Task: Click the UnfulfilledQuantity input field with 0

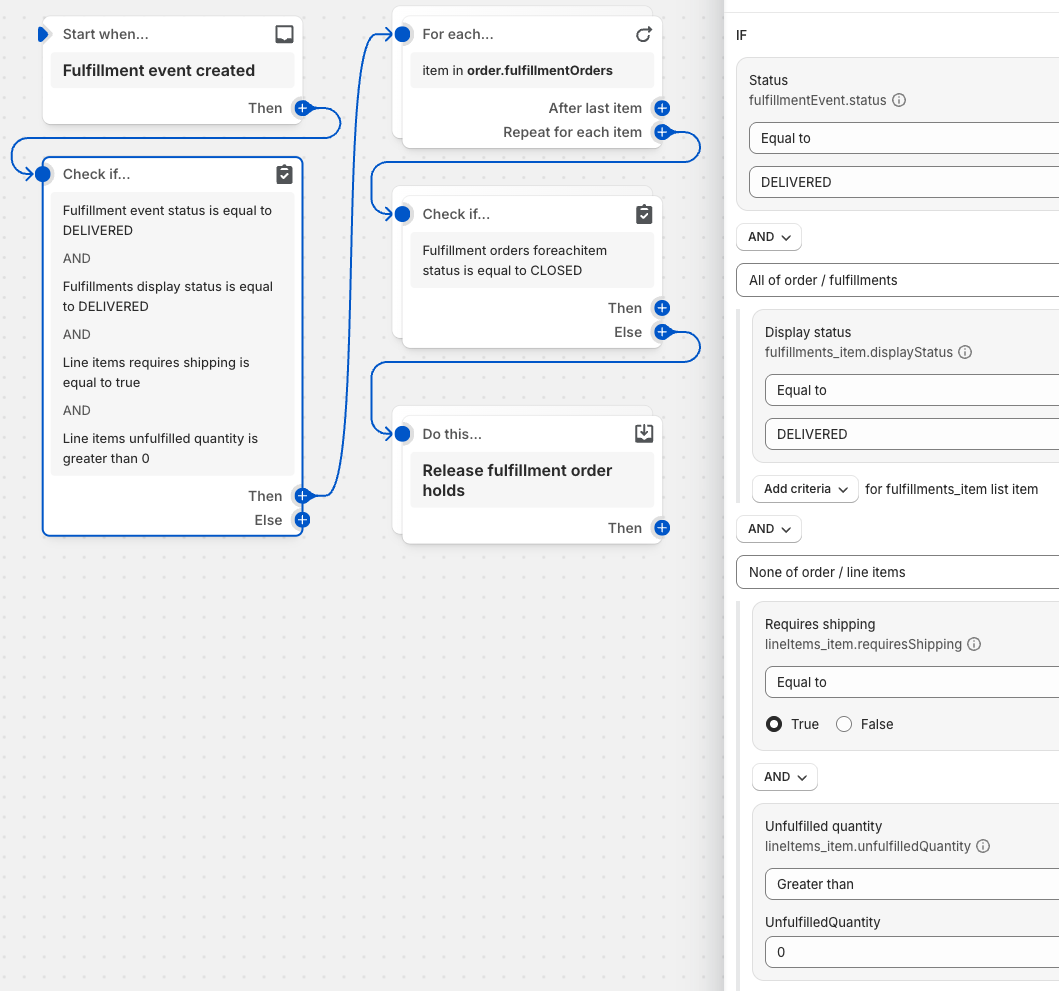Action: (910, 952)
